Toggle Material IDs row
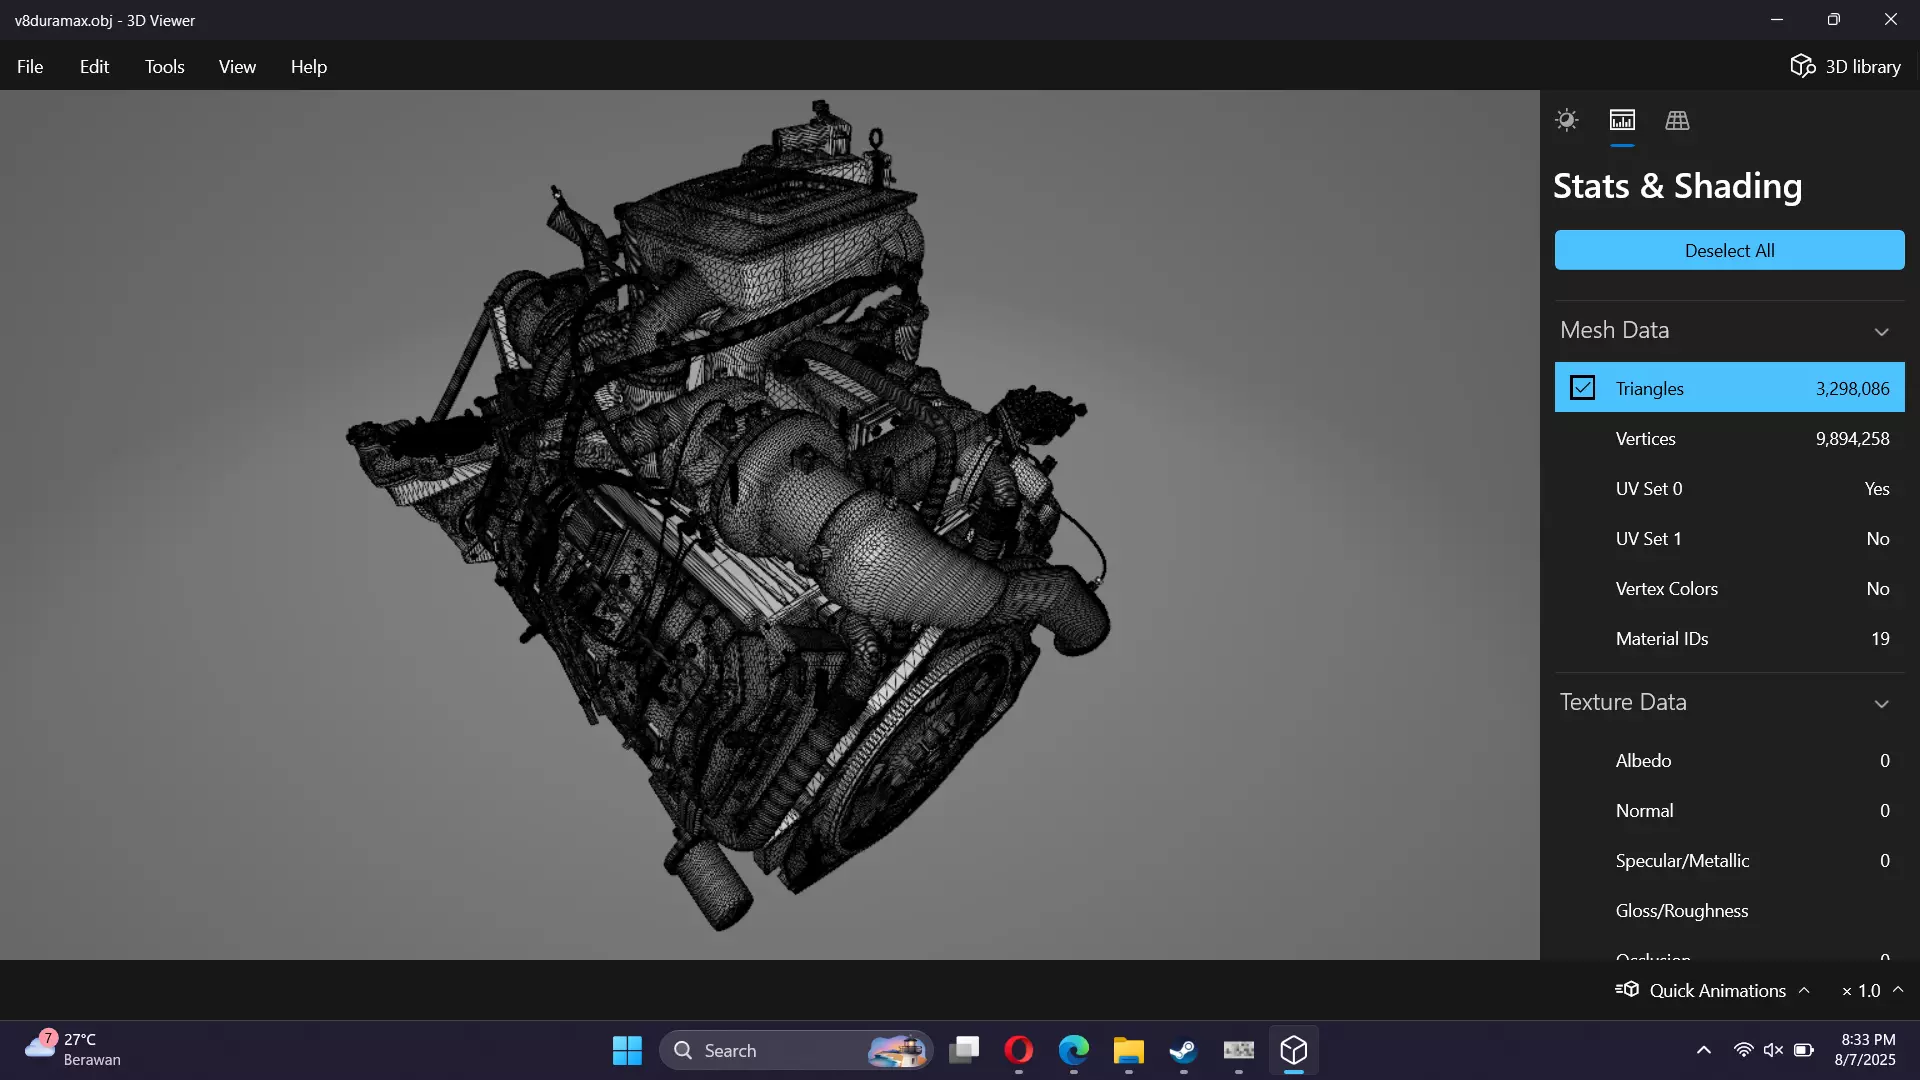The width and height of the screenshot is (1920, 1080). point(1729,638)
